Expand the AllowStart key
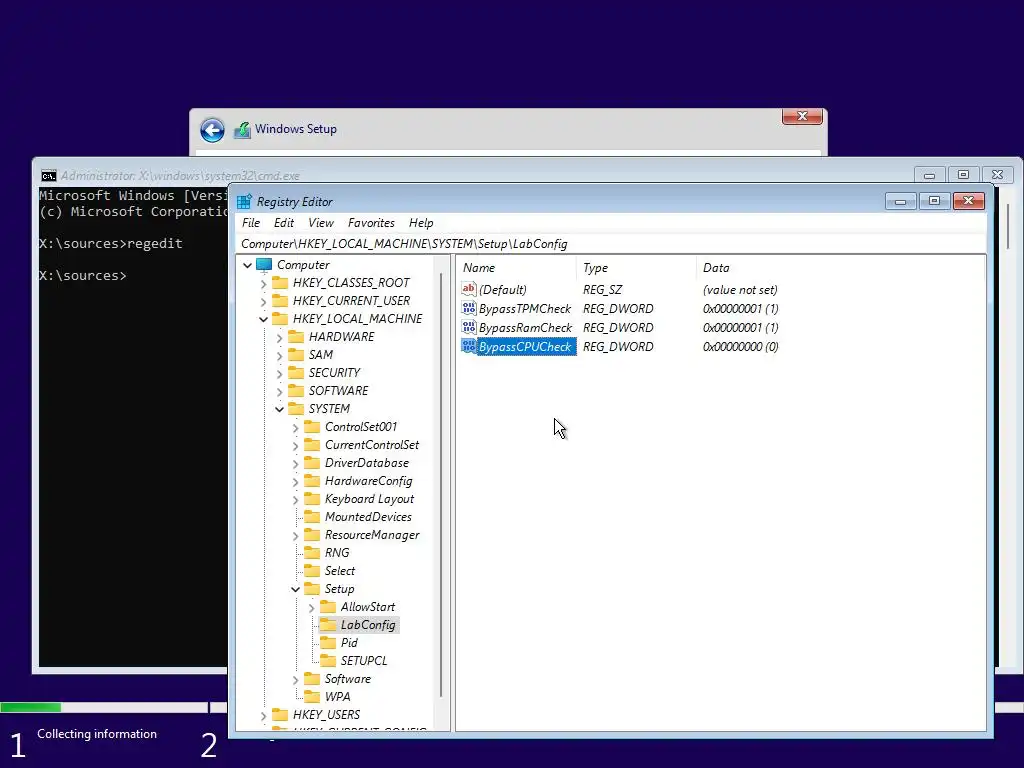1024x768 pixels. coord(312,607)
